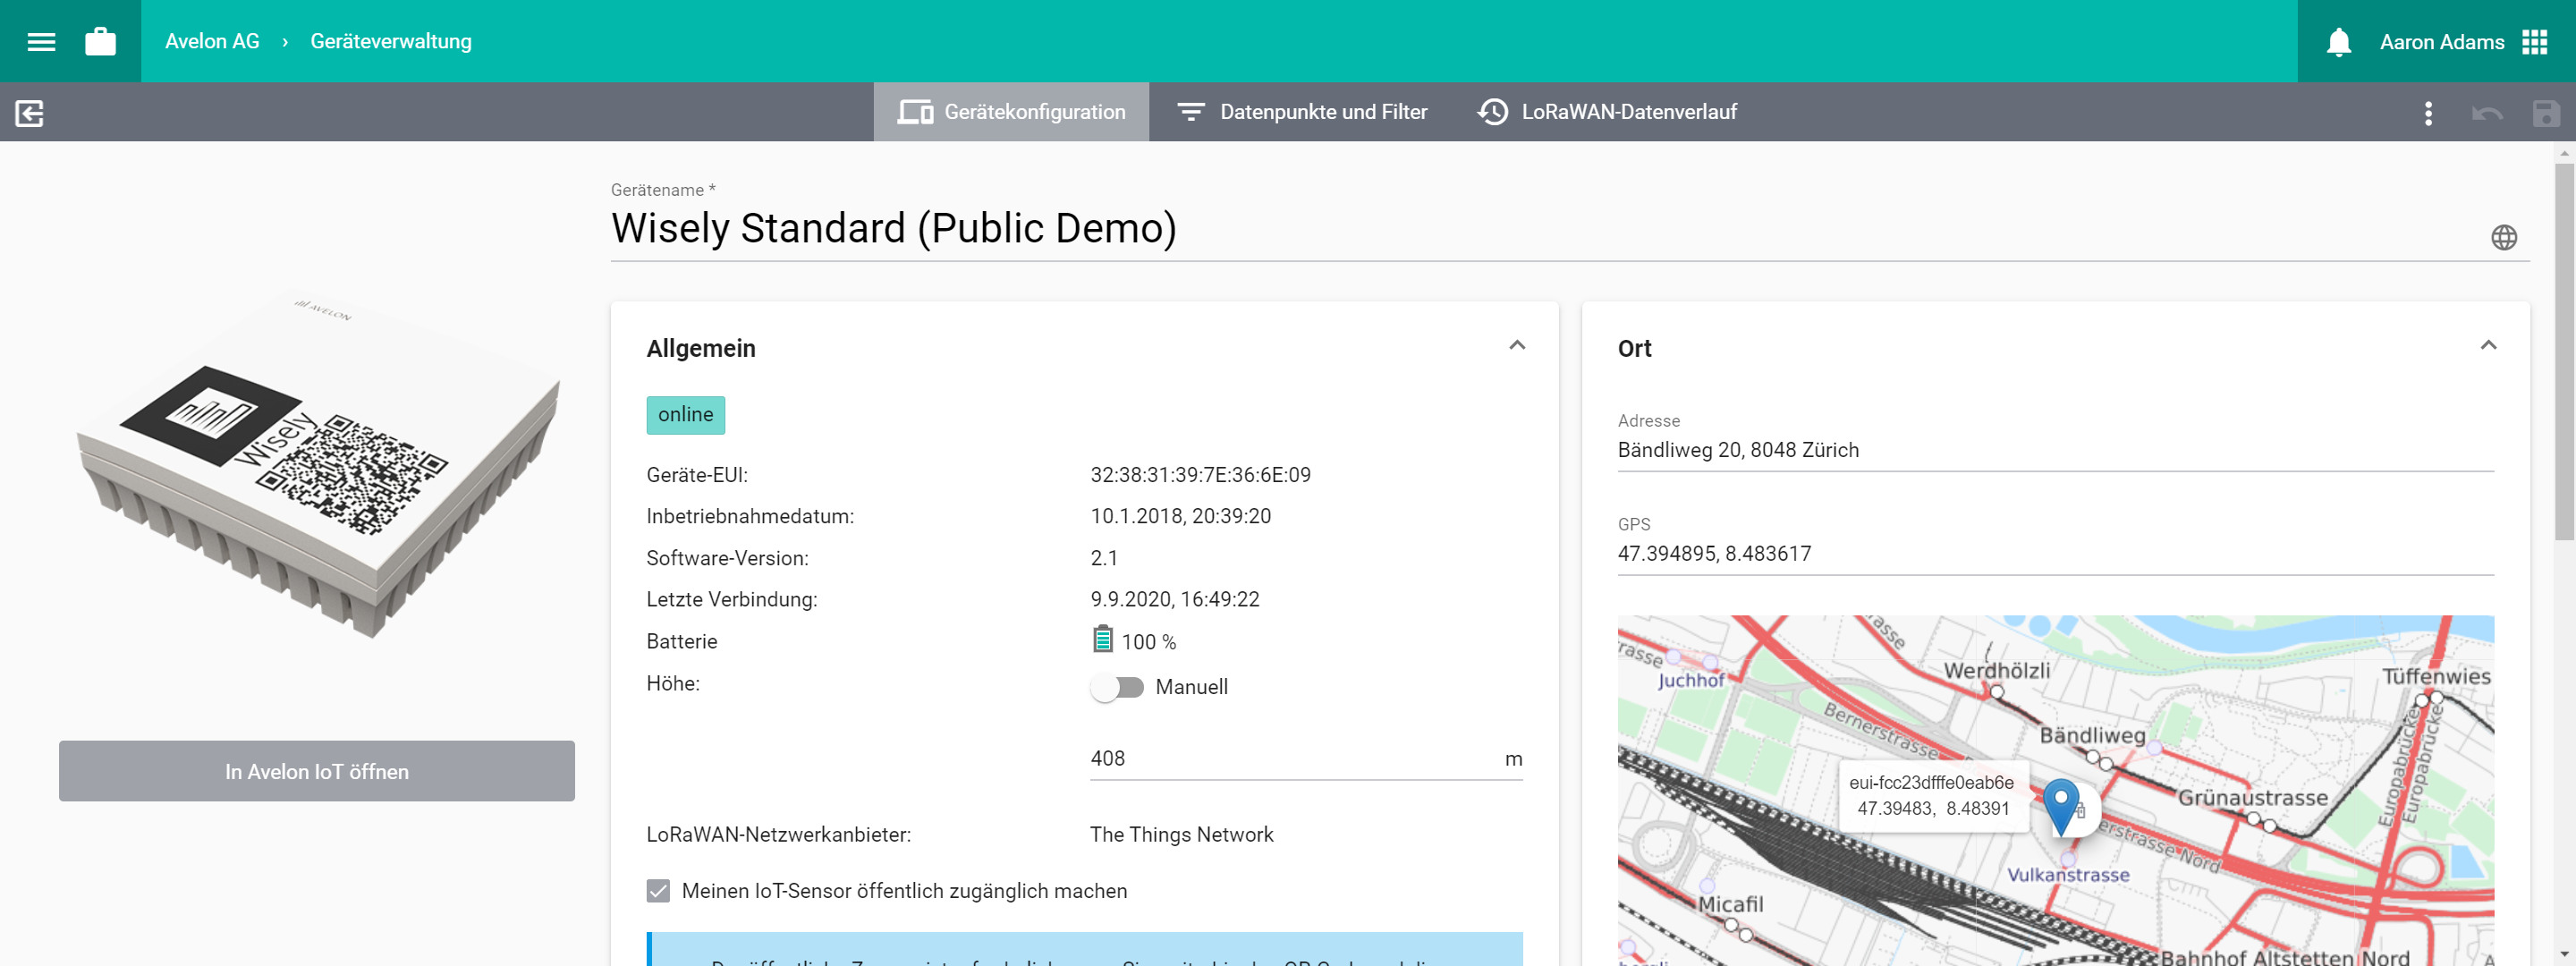Collapse the Allgemein section
Screen dimensions: 2576x966
pyautogui.click(x=1516, y=345)
